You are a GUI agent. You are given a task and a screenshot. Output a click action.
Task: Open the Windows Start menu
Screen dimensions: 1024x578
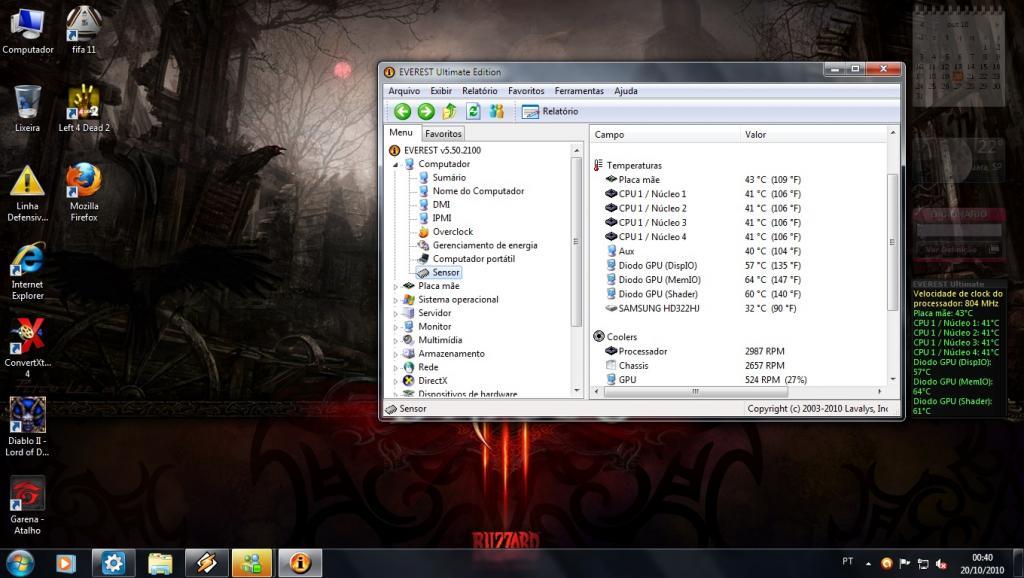(x=18, y=563)
